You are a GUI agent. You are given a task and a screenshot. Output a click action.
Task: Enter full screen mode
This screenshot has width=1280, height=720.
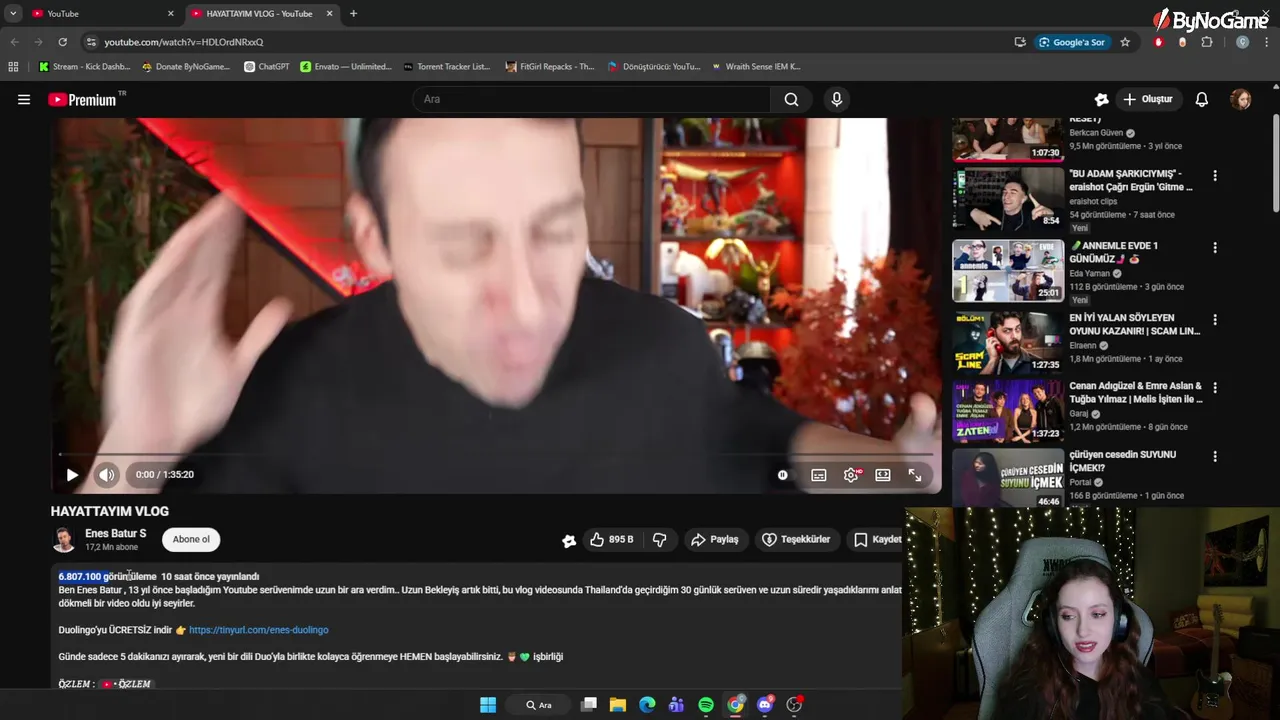point(915,475)
